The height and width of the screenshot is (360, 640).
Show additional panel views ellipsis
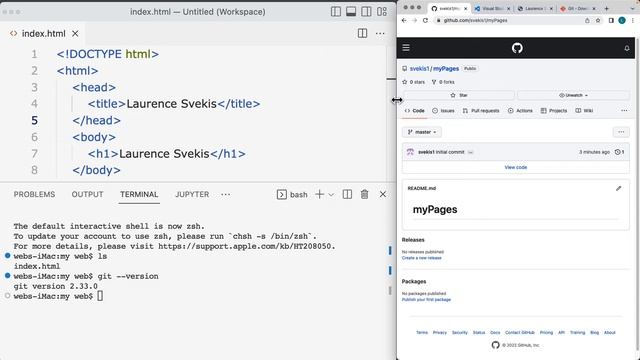click(226, 194)
